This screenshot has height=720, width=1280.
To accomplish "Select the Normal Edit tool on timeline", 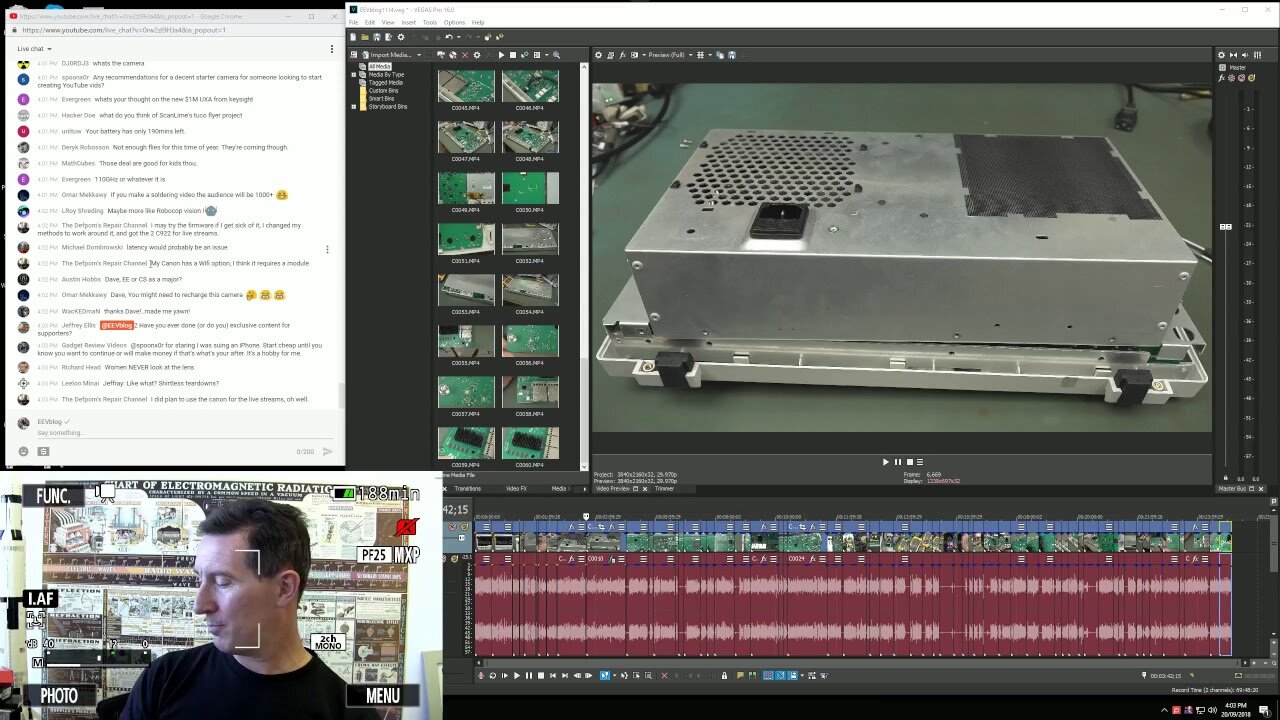I will (x=604, y=675).
